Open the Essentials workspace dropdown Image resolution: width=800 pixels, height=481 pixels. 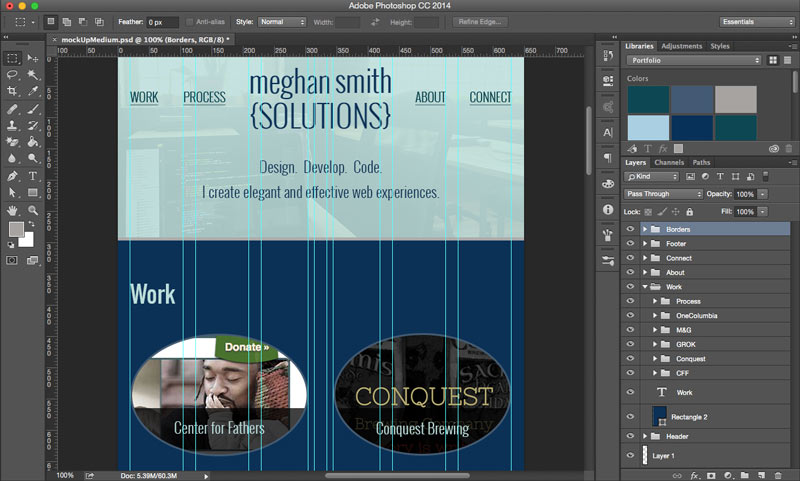757,22
